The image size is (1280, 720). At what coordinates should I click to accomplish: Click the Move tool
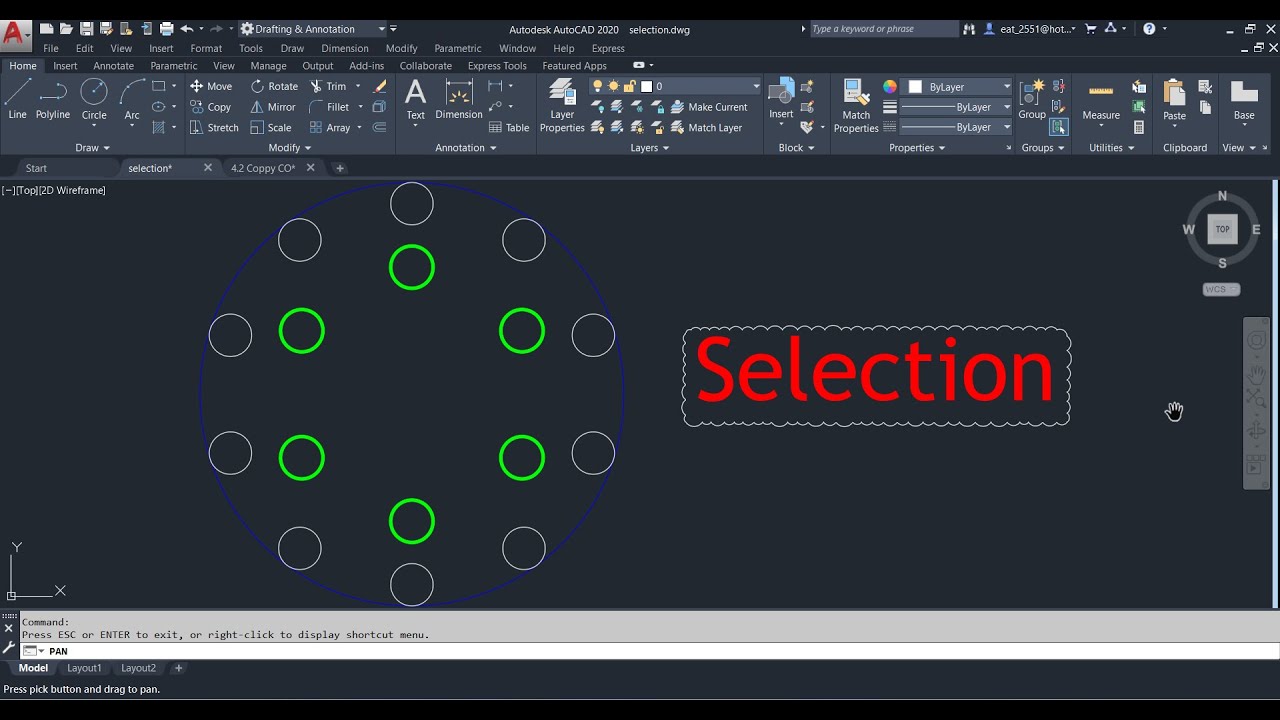click(x=211, y=86)
